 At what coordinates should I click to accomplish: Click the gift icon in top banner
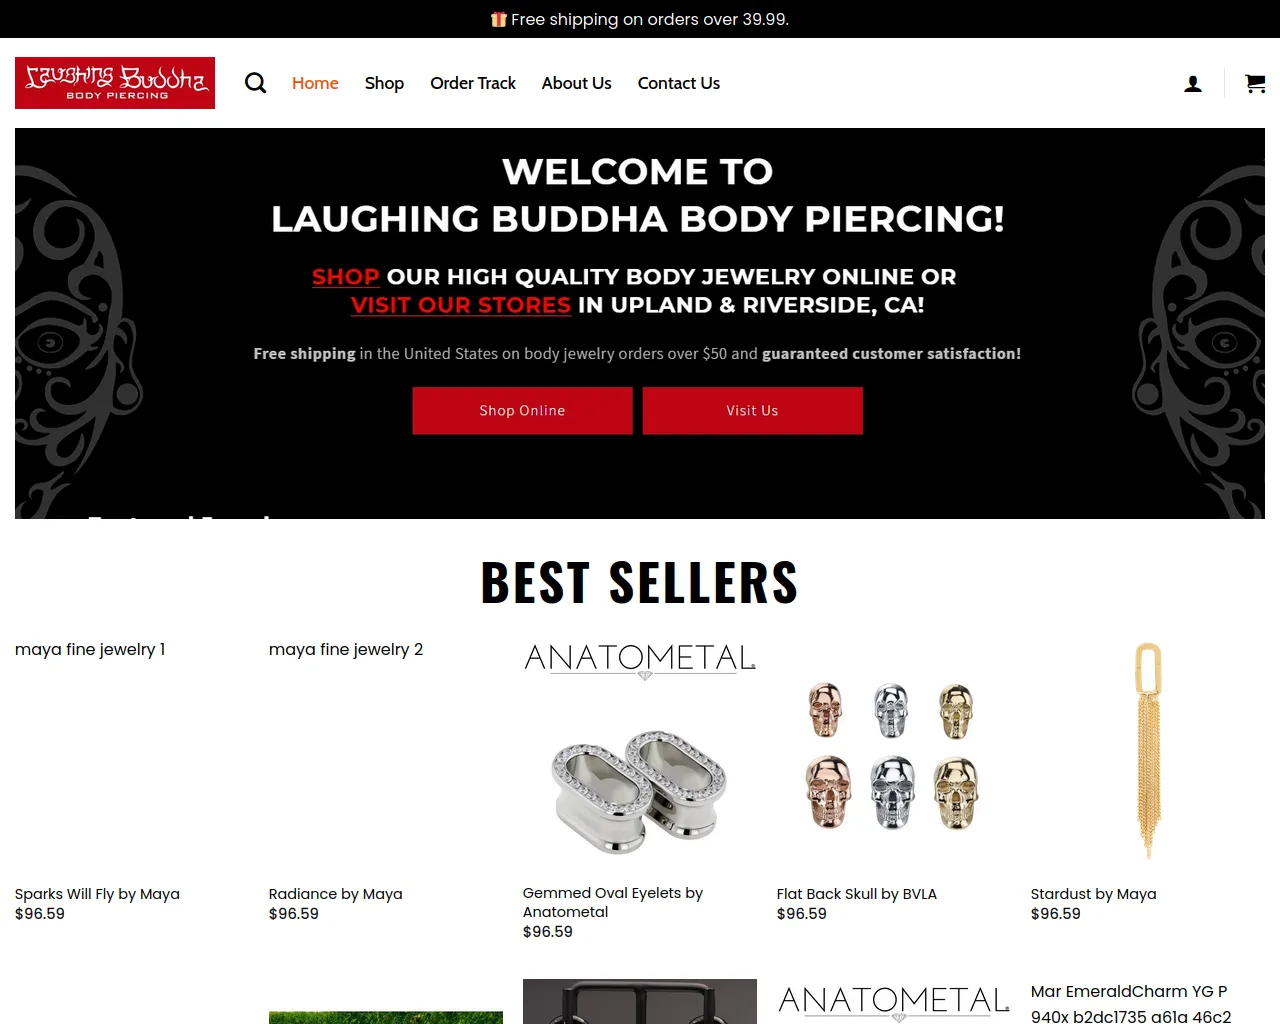coord(498,19)
